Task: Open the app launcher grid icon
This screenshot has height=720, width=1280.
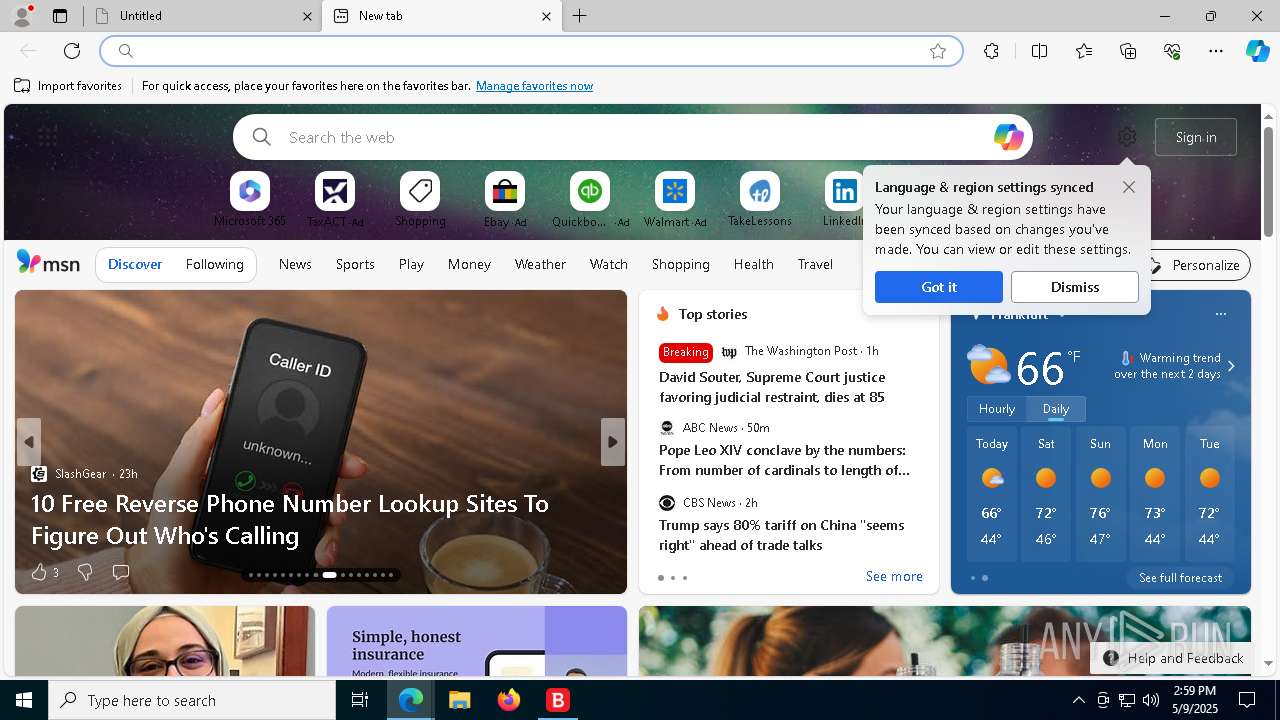Action: pos(47,136)
